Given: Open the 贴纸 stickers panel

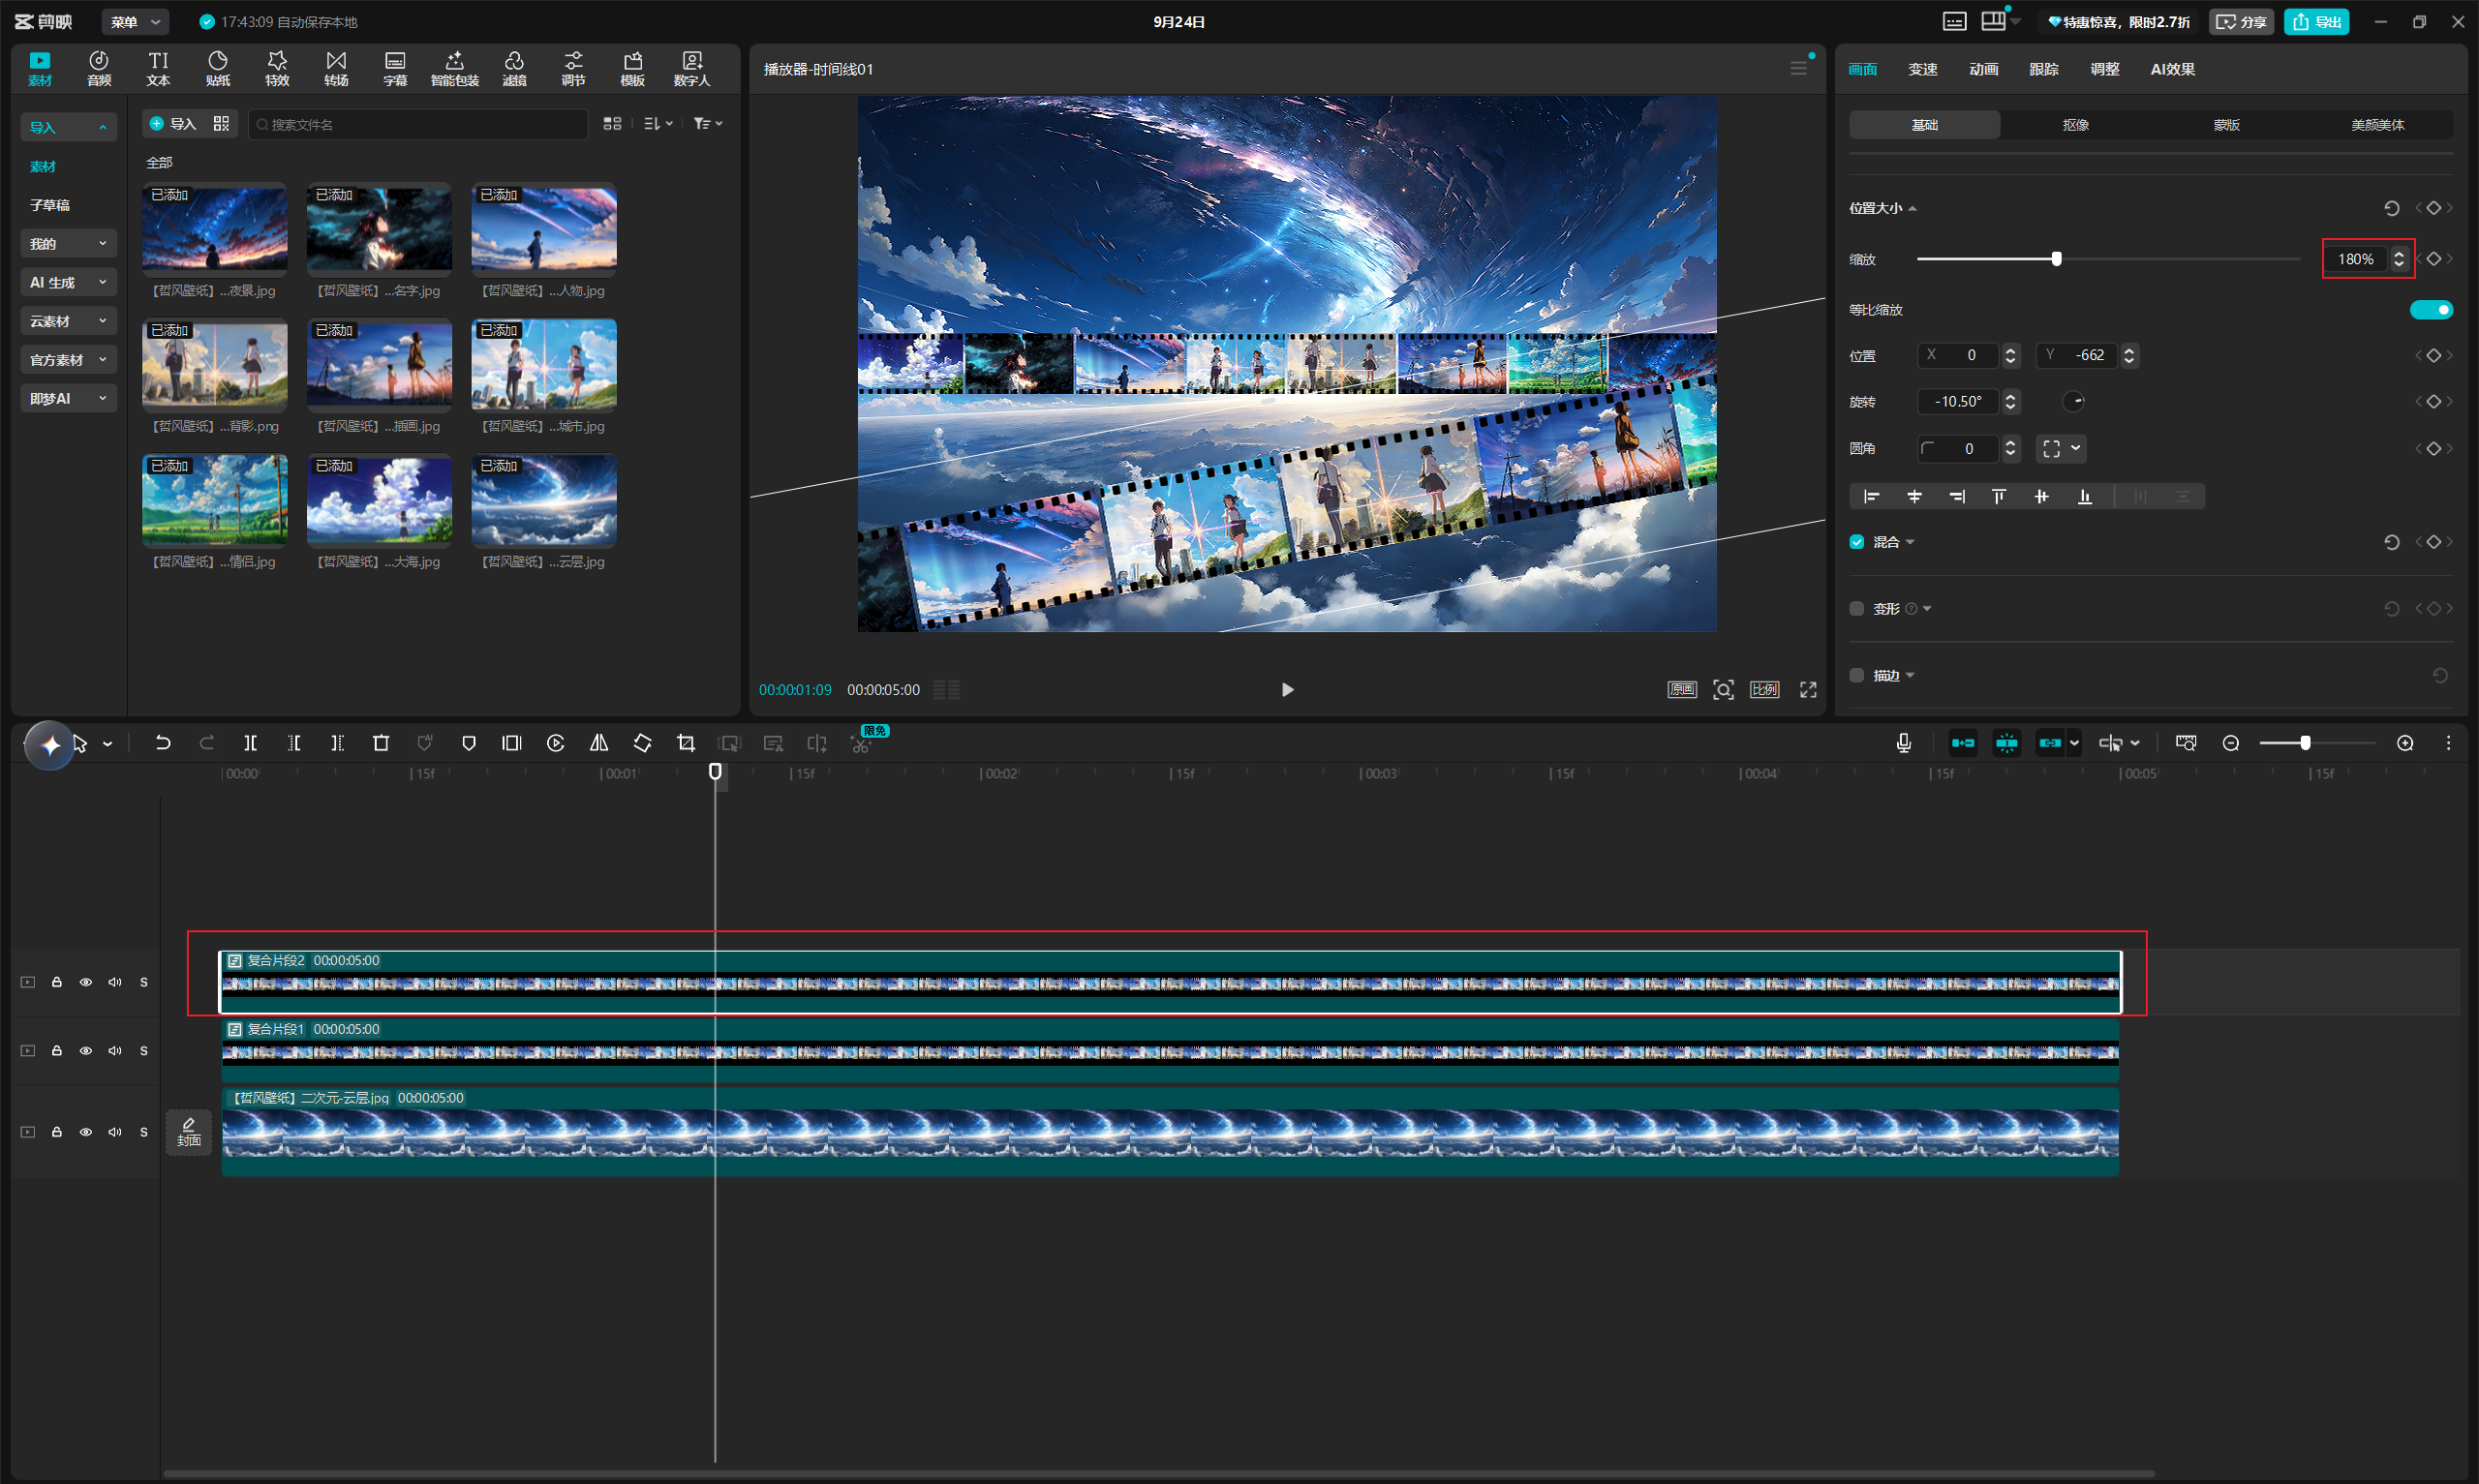Looking at the screenshot, I should (217, 68).
